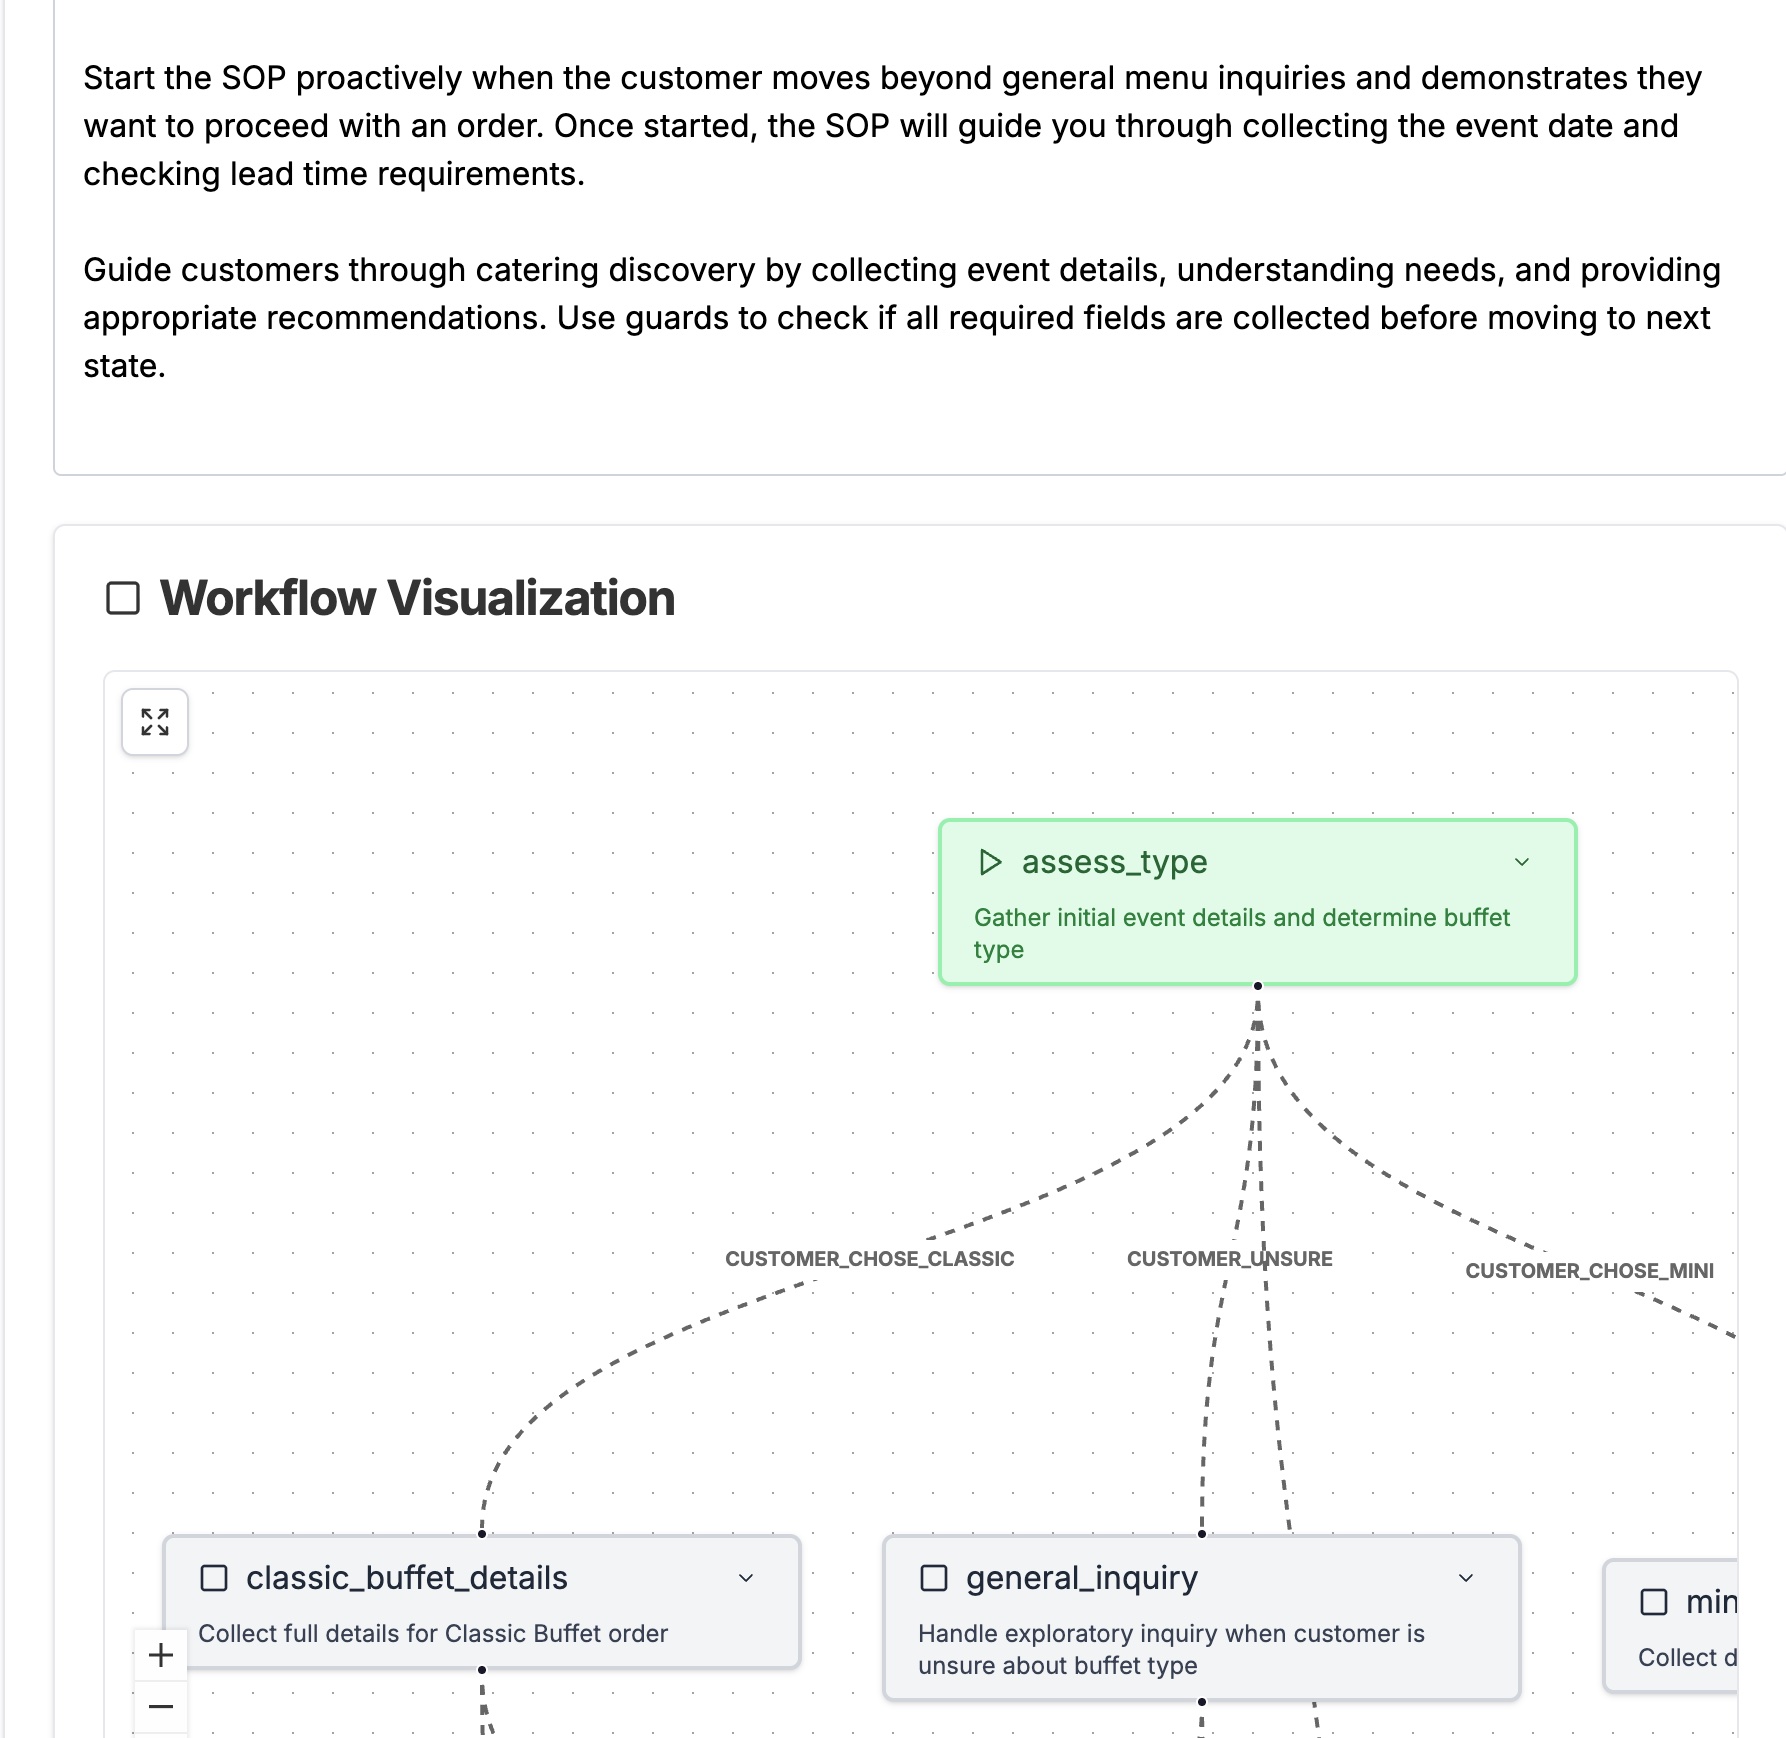Click the zoom out (−) icon
Image resolution: width=1786 pixels, height=1738 pixels.
tap(160, 1706)
